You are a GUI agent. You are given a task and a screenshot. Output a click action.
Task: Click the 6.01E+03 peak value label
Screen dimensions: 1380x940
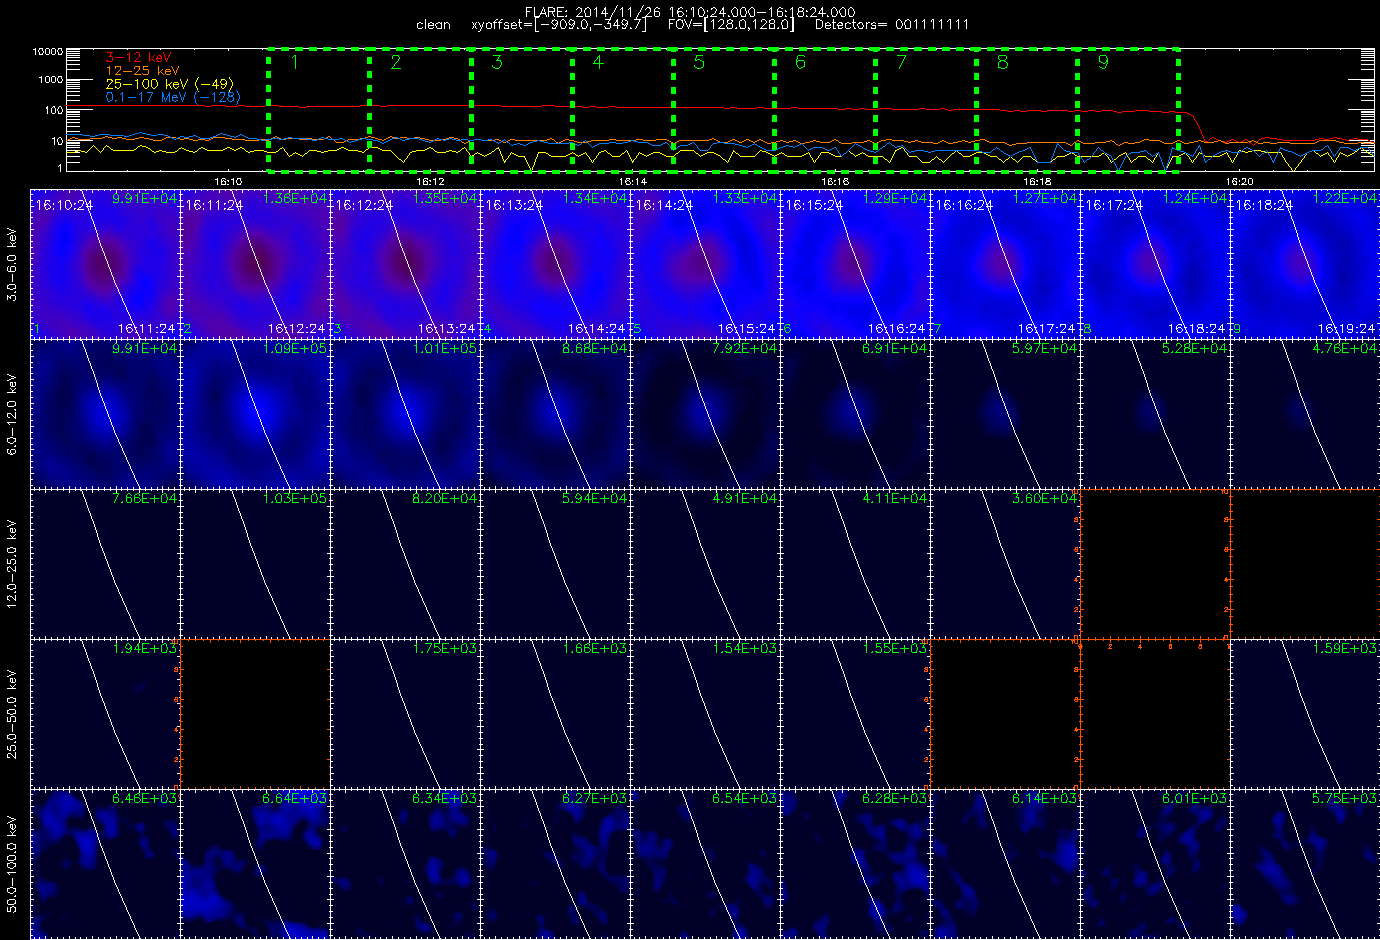pyautogui.click(x=1195, y=799)
